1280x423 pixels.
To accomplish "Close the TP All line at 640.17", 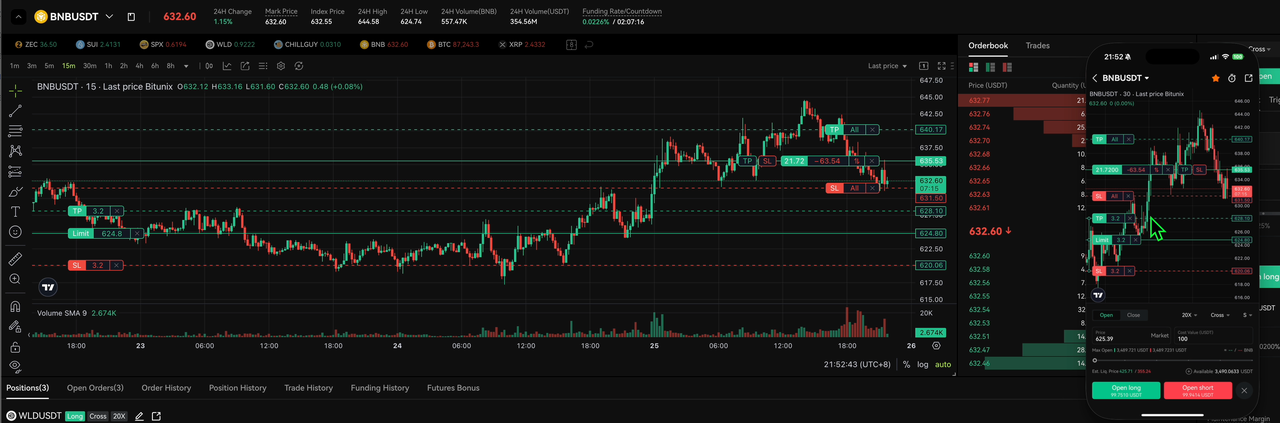I will 872,129.
